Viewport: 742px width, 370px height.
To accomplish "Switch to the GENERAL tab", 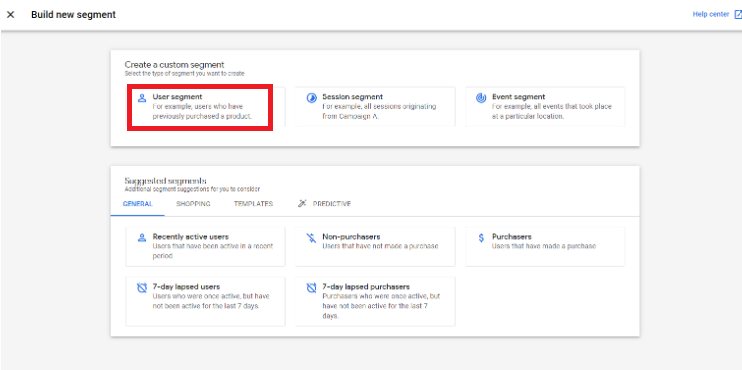I will pos(138,204).
